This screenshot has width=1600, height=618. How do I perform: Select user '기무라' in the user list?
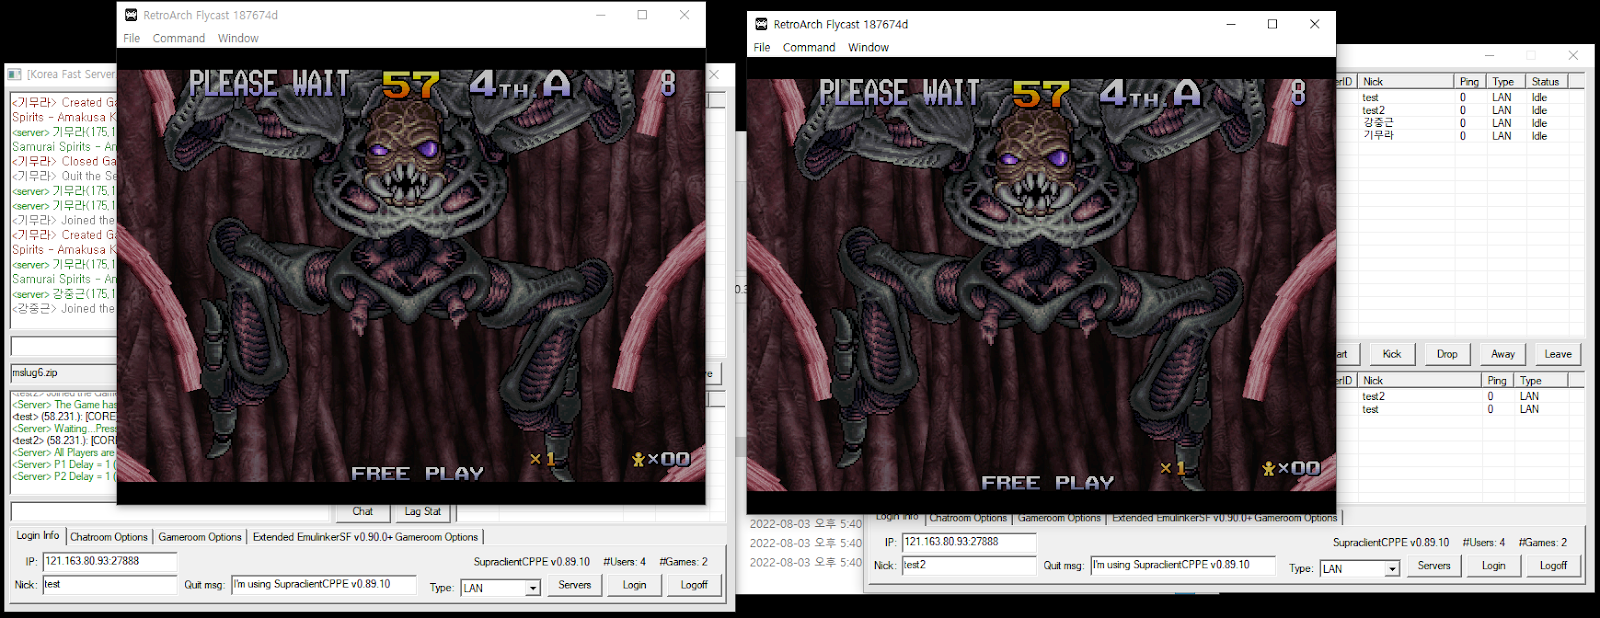[x=1377, y=136]
